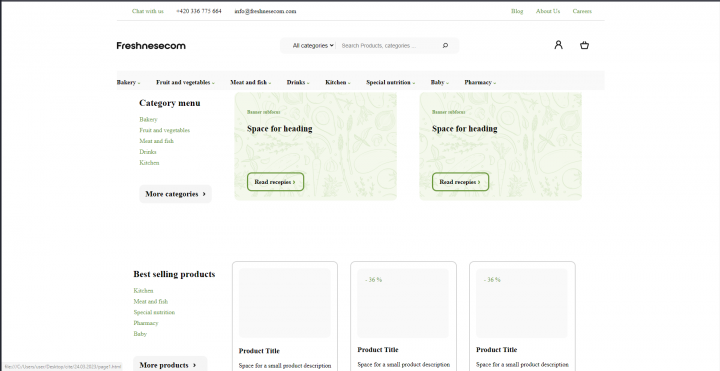Click the left banner Space for heading
720x371 pixels.
280,129
